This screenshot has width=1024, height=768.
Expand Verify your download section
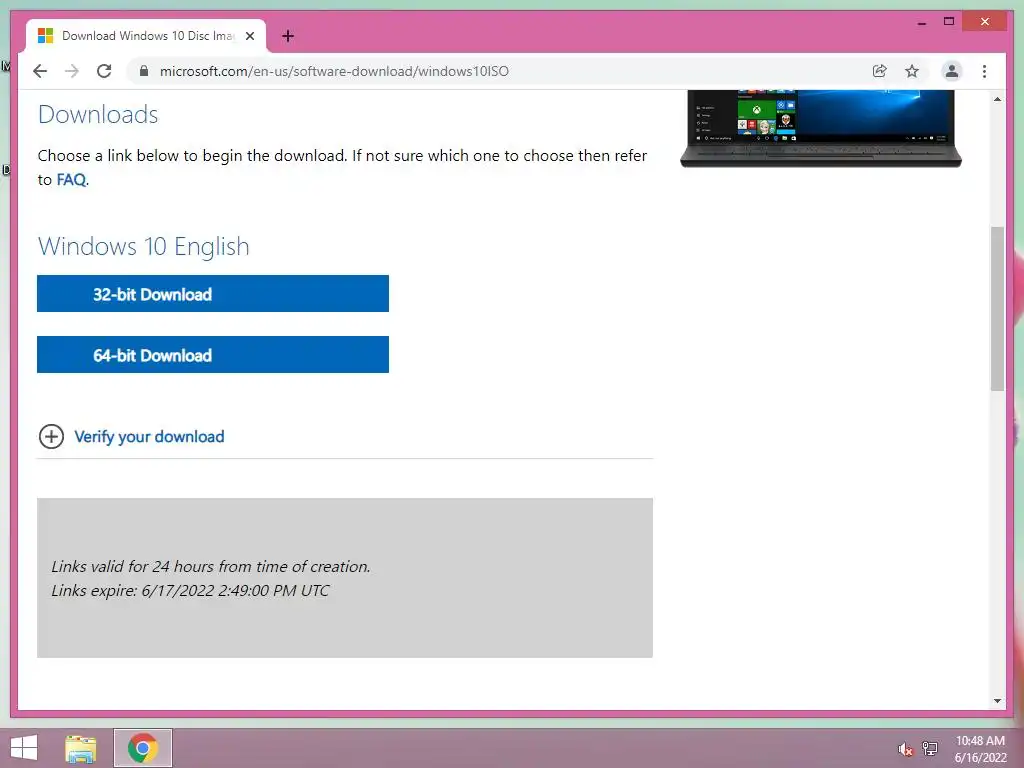pyautogui.click(x=52, y=436)
